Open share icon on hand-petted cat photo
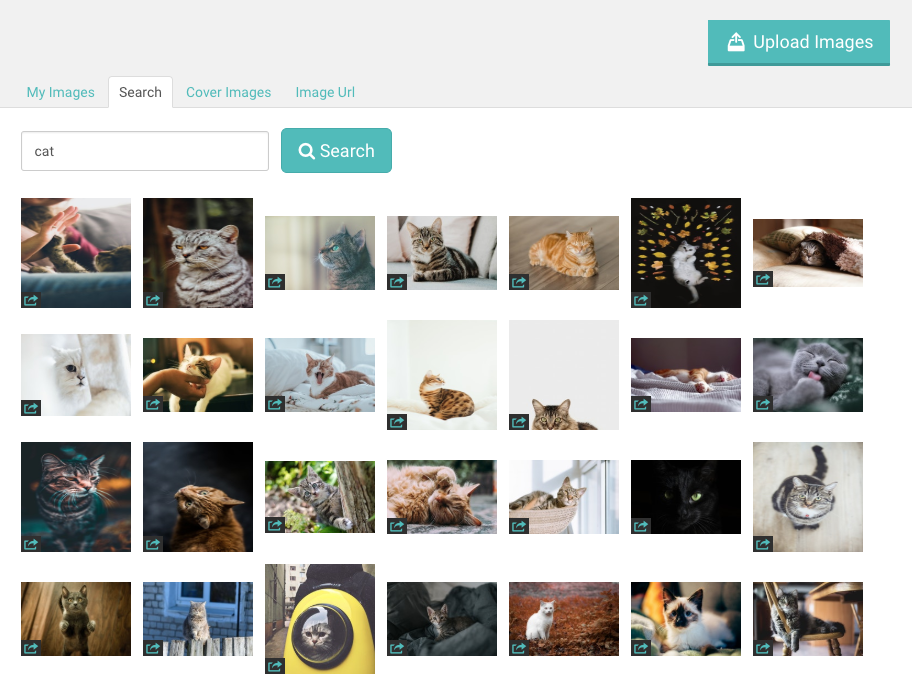 [153, 404]
